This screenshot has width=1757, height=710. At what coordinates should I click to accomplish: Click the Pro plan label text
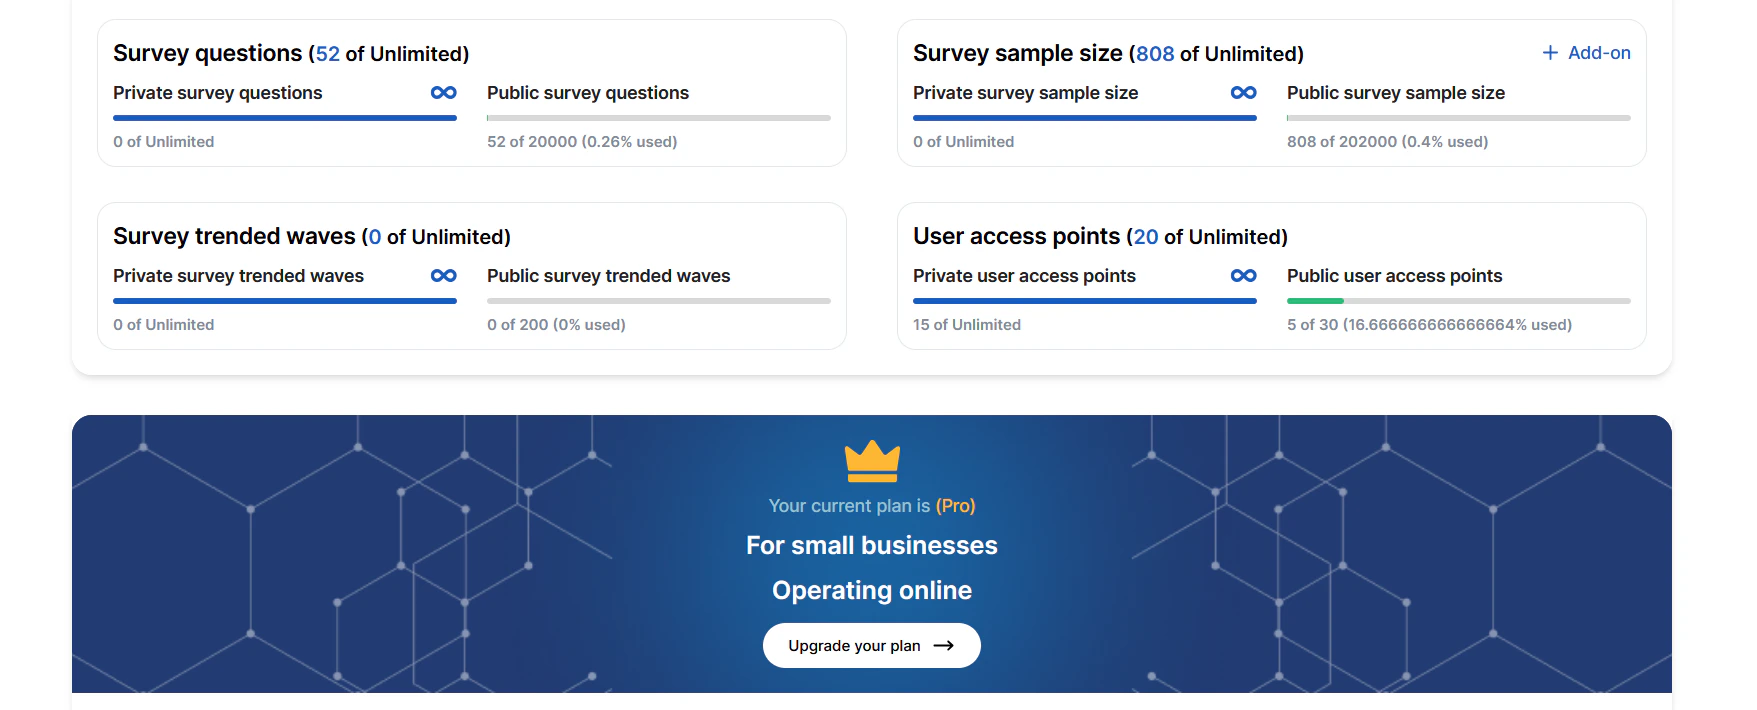(956, 505)
